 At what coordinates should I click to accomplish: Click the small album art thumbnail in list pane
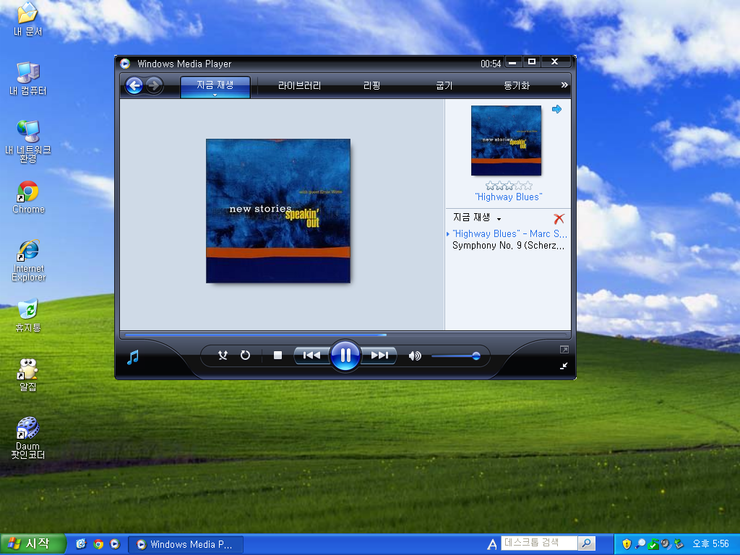[506, 141]
